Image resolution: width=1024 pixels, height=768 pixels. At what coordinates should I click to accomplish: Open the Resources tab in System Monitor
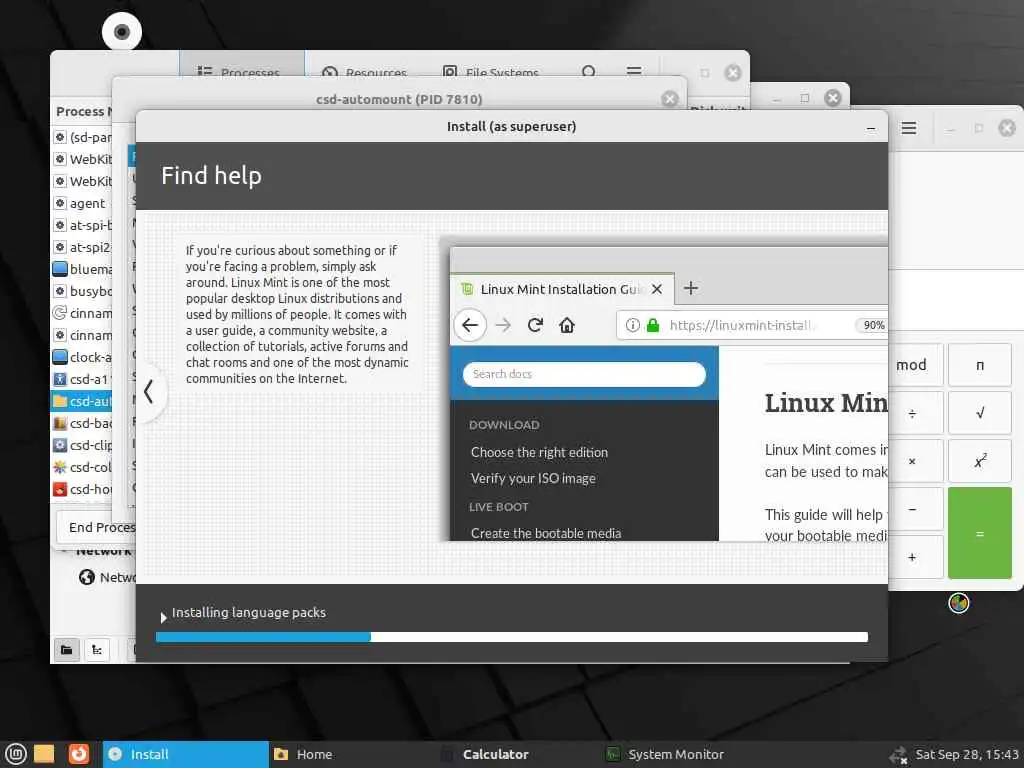[x=366, y=72]
